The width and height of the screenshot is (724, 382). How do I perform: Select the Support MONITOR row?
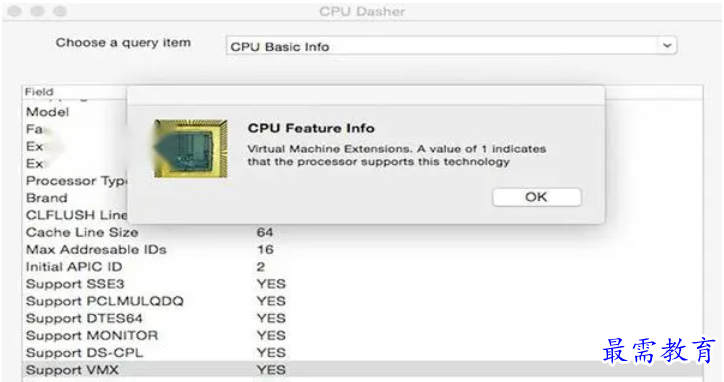(x=362, y=335)
